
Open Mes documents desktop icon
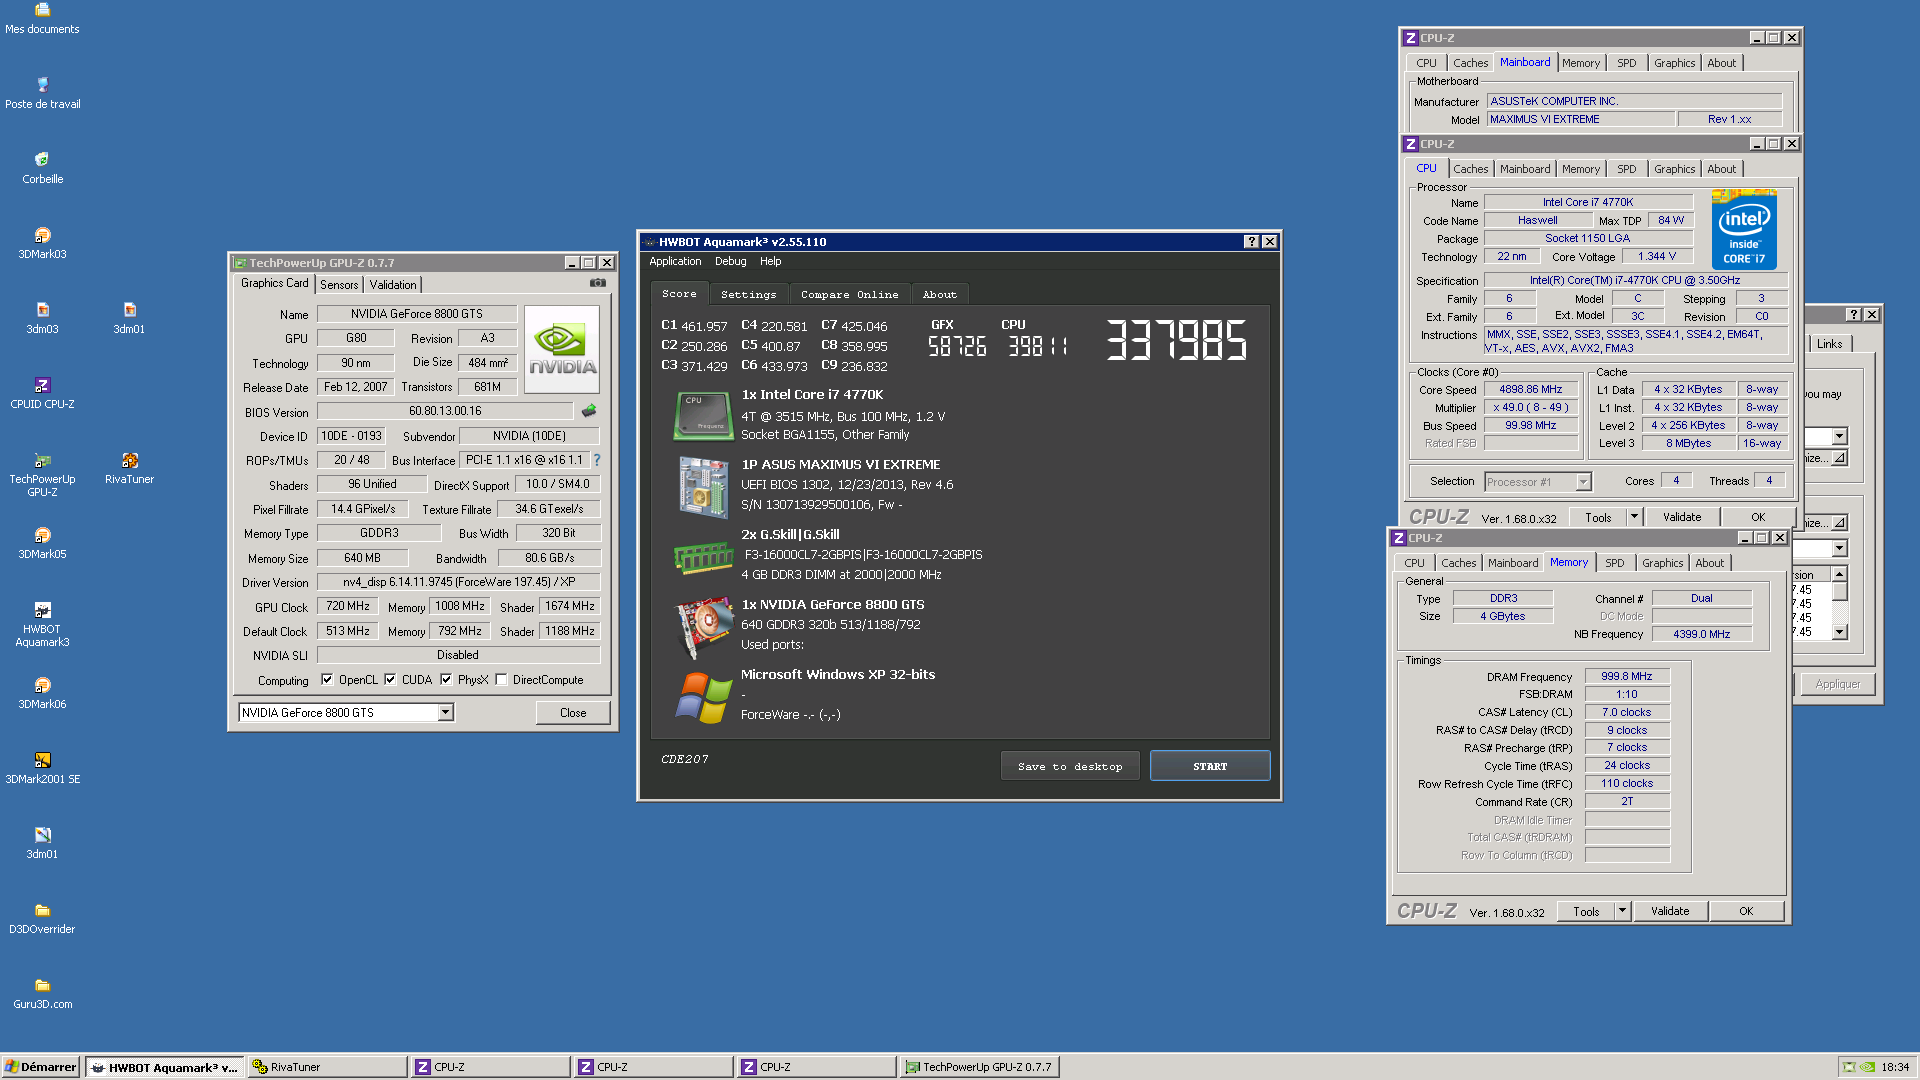(42, 18)
